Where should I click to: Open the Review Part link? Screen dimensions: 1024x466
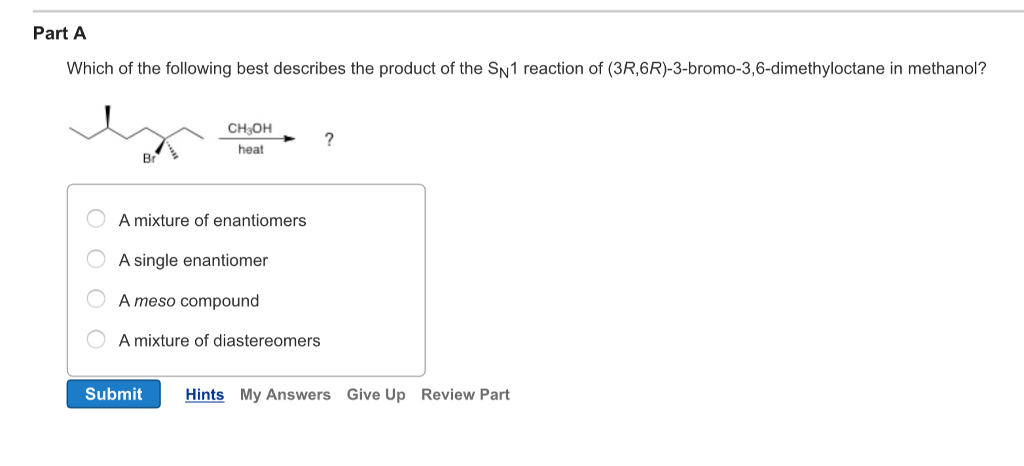(465, 395)
